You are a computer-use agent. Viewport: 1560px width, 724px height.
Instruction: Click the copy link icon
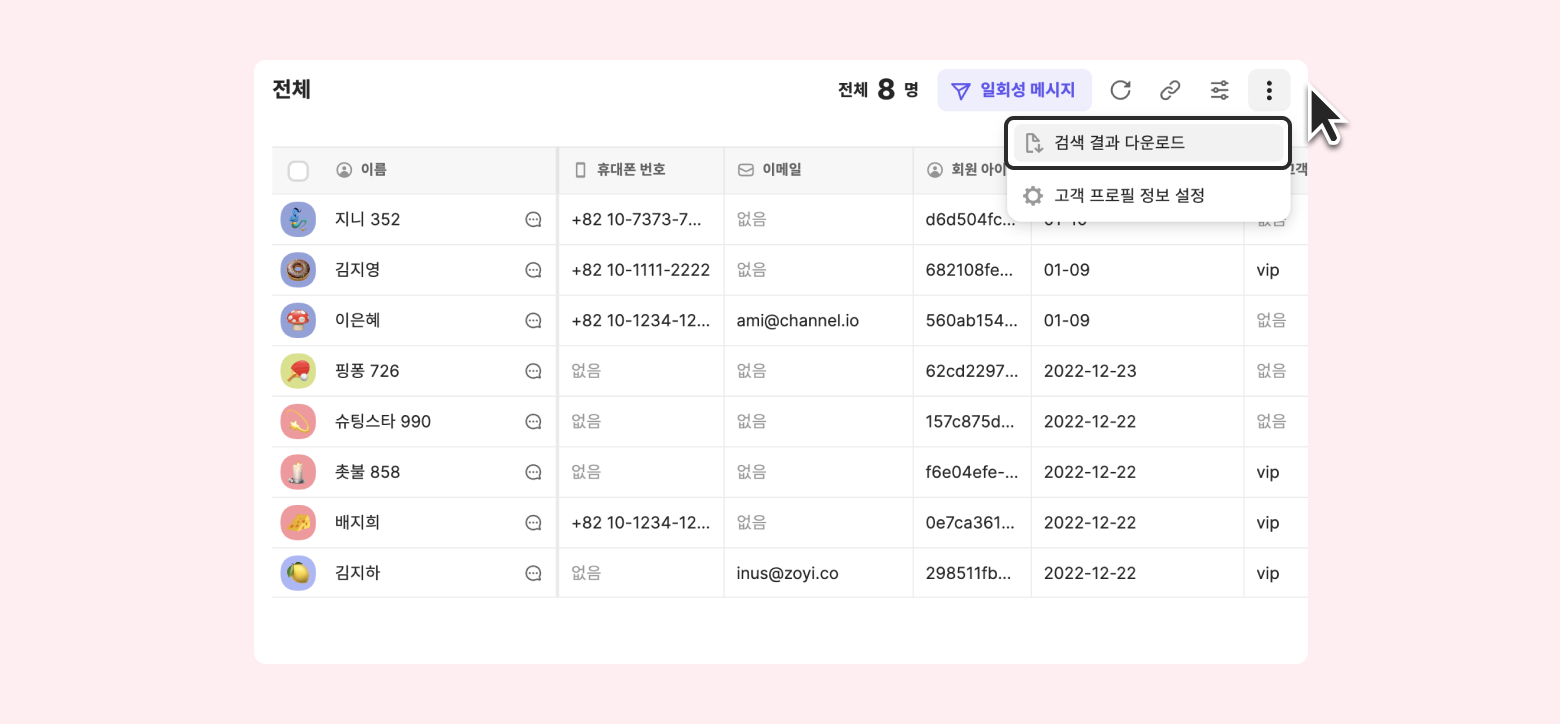tap(1170, 91)
